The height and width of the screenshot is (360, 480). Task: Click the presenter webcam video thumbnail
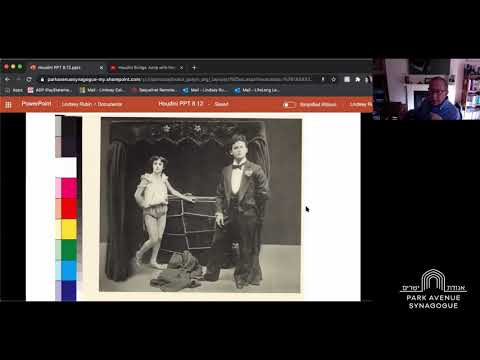point(426,89)
